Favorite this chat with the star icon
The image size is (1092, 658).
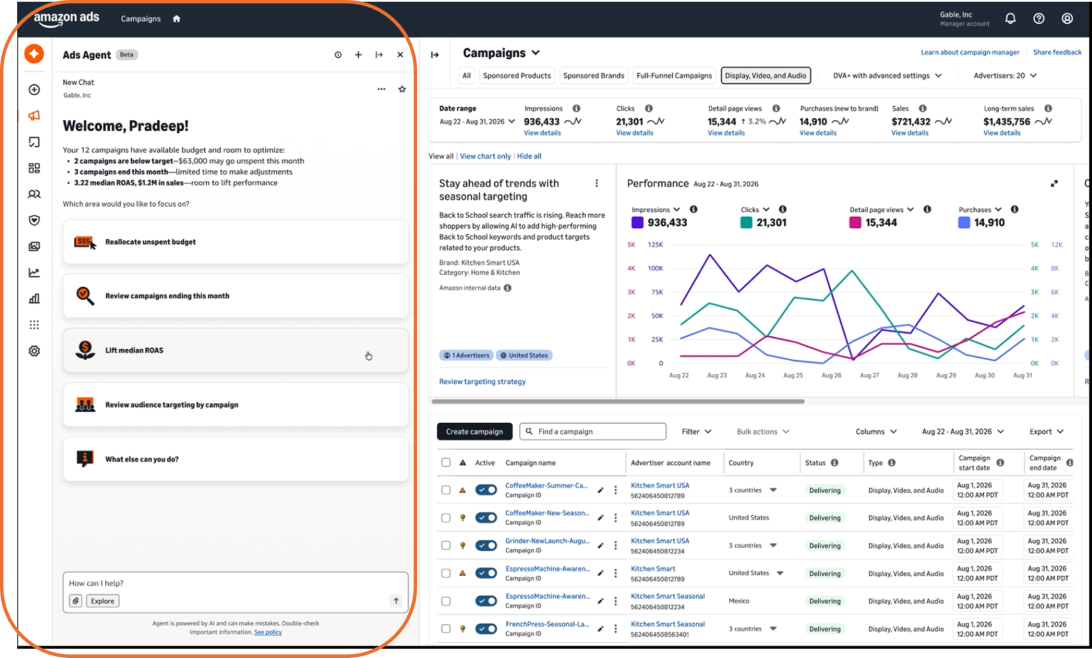(402, 89)
